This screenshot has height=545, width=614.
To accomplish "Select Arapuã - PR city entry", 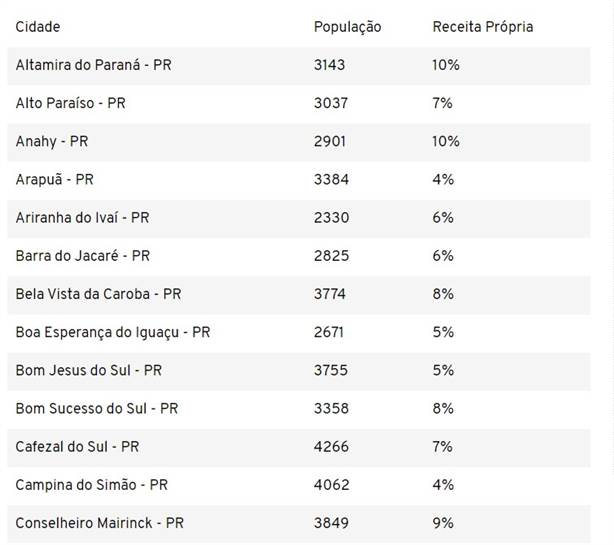I will click(54, 180).
